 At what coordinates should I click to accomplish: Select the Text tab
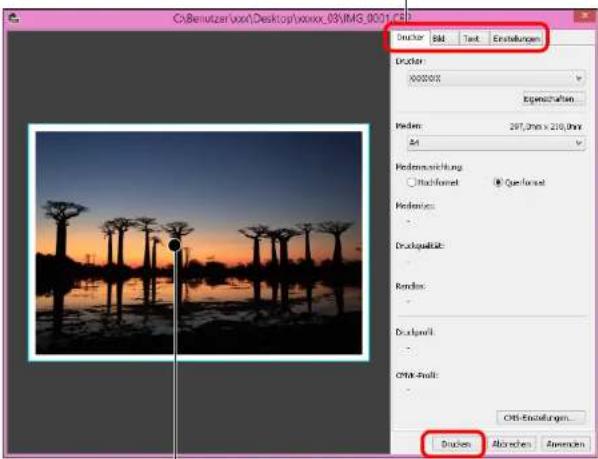pos(474,39)
